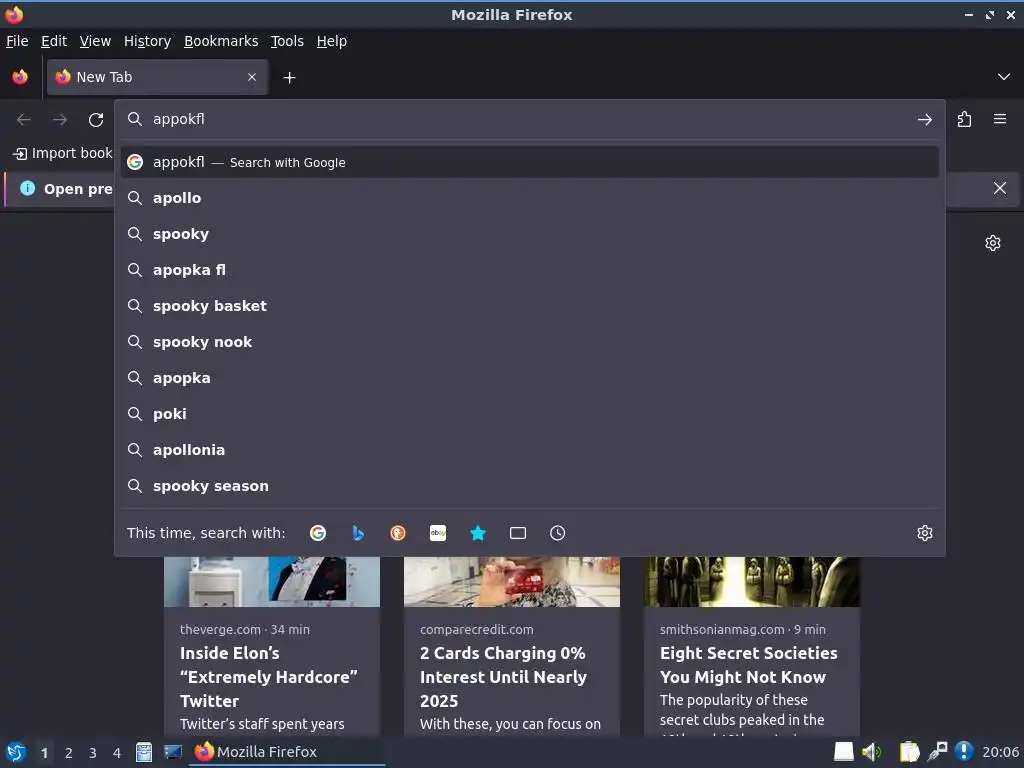Select the apollonia suggestion

(530, 449)
